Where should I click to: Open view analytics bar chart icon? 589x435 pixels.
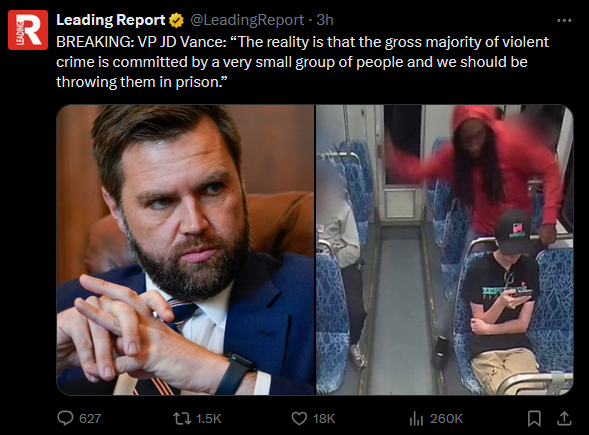pyautogui.click(x=416, y=418)
